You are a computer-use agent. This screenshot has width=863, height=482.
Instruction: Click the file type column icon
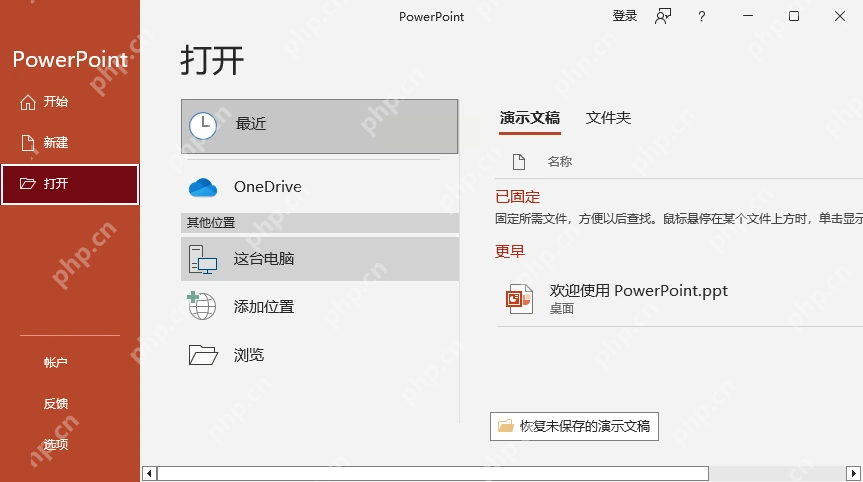[x=518, y=162]
